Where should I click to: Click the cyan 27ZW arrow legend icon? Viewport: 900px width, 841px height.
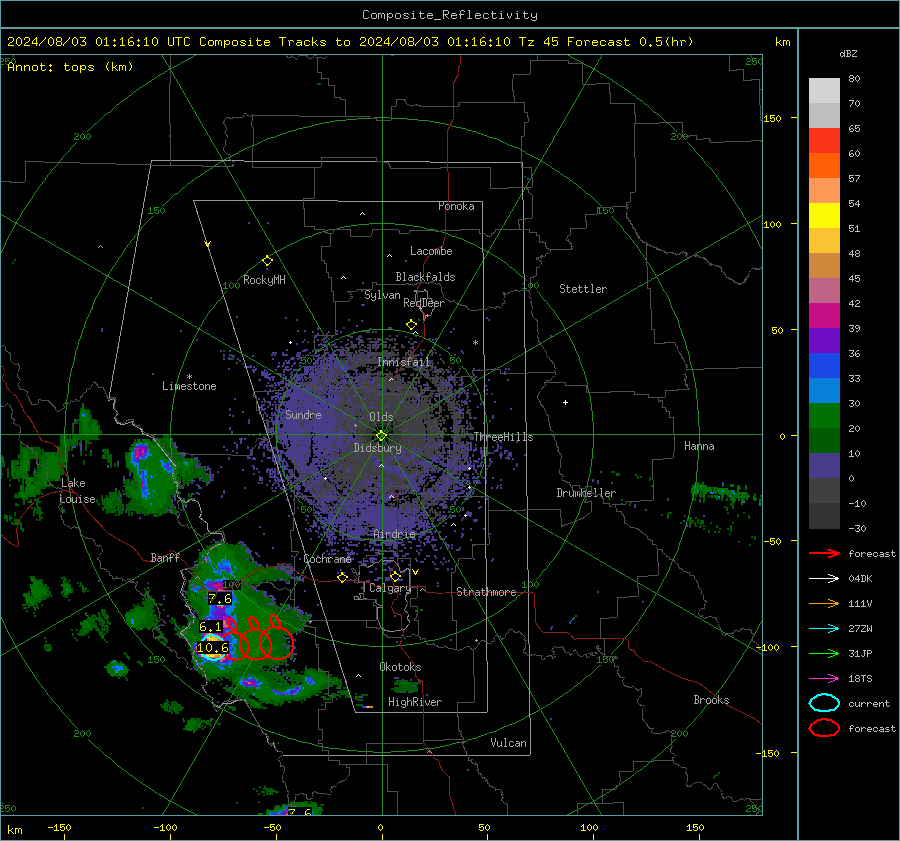click(x=824, y=629)
